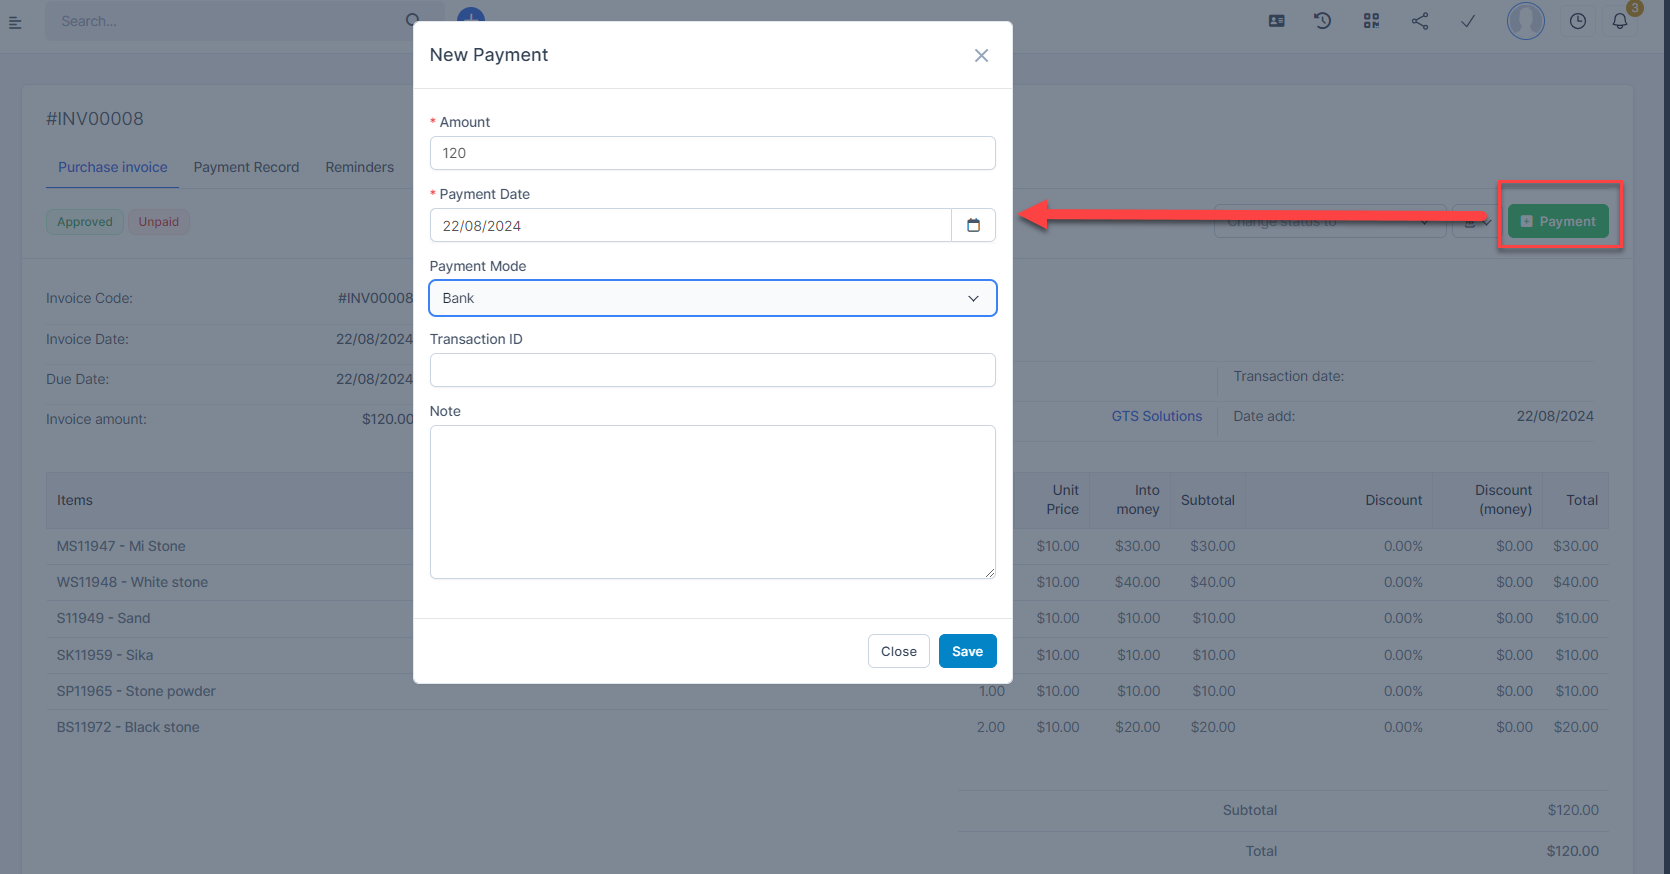Open the Reminders tab
The width and height of the screenshot is (1670, 874).
pyautogui.click(x=359, y=167)
